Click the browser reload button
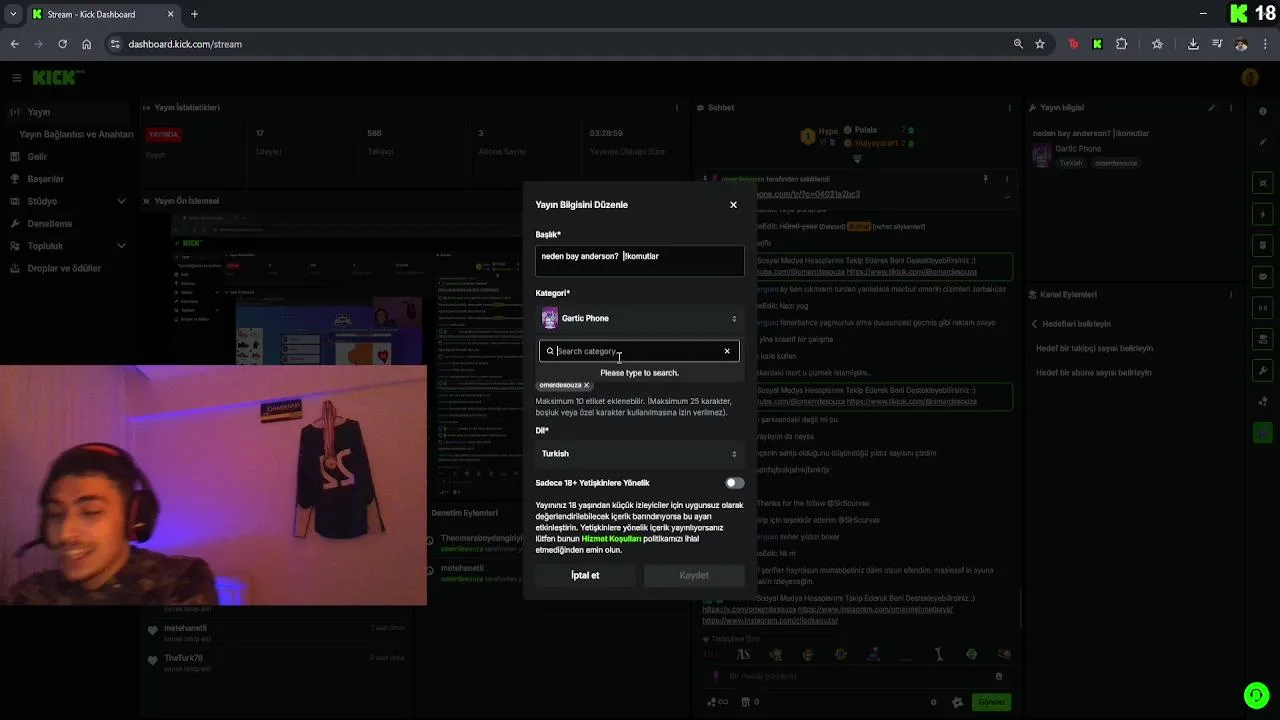The image size is (1280, 720). pos(62,44)
